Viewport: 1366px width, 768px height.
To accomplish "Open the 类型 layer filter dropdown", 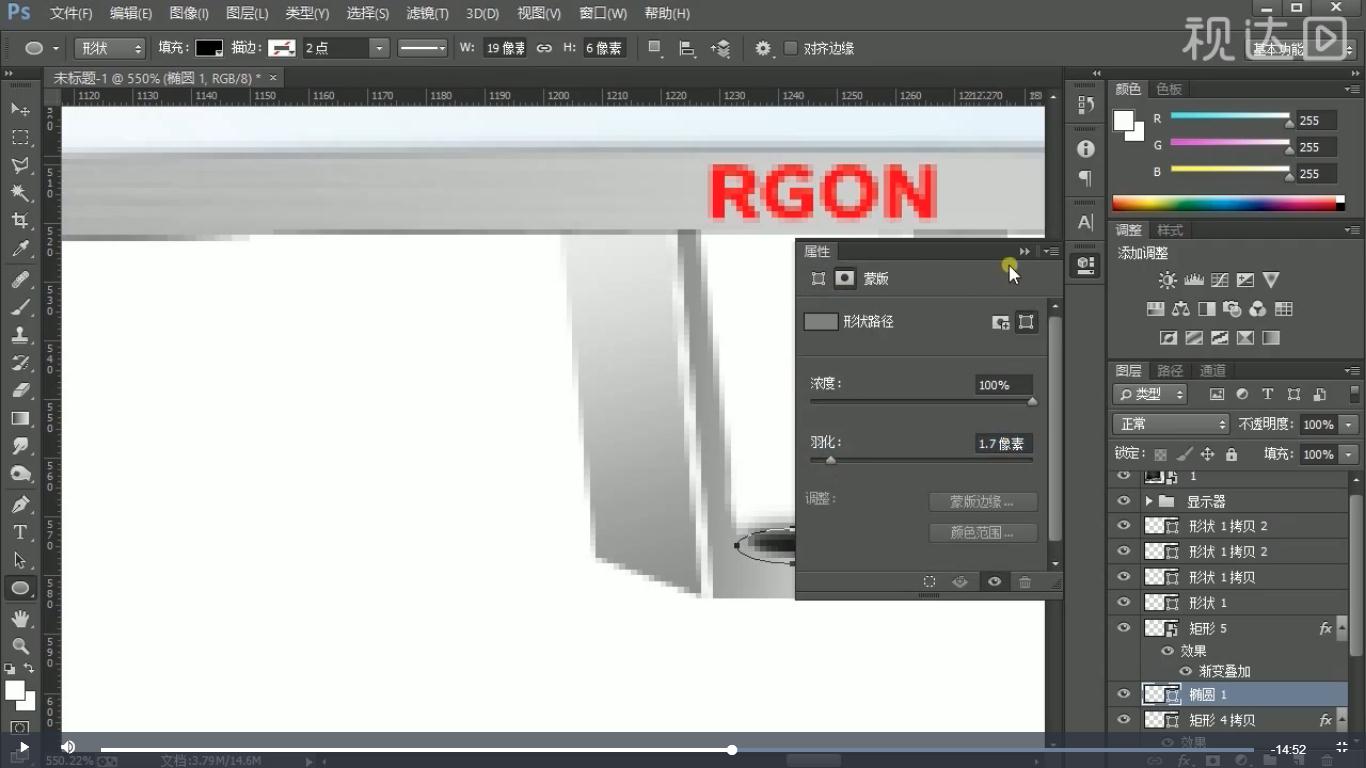I will pyautogui.click(x=1150, y=395).
